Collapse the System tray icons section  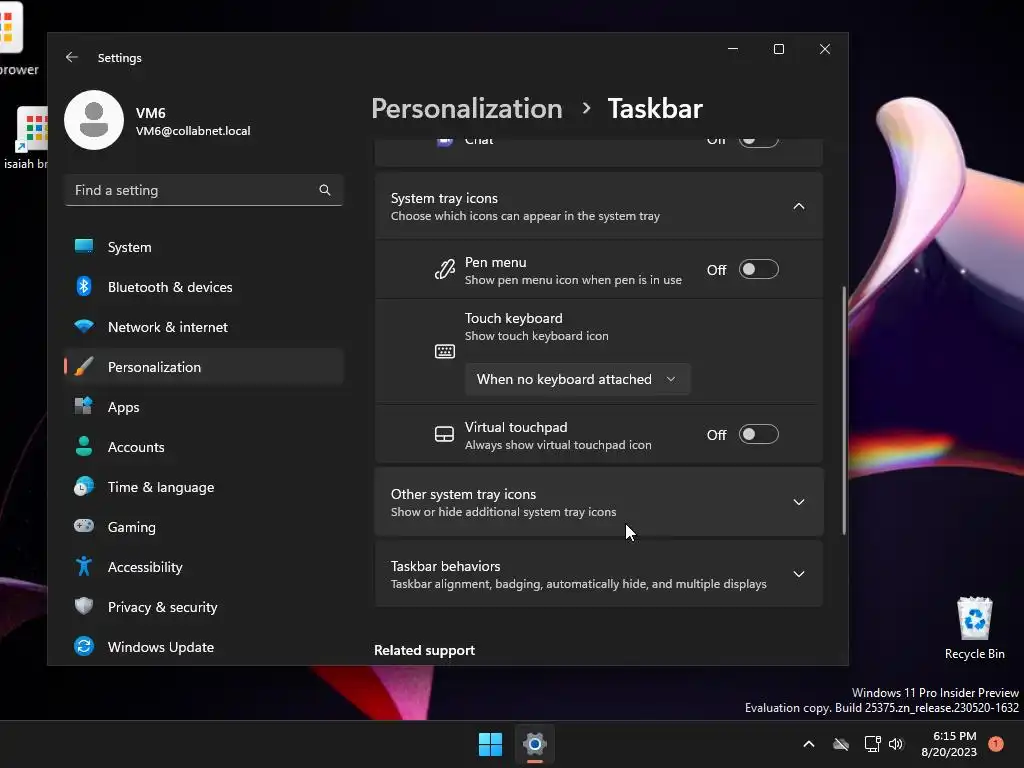click(x=799, y=206)
